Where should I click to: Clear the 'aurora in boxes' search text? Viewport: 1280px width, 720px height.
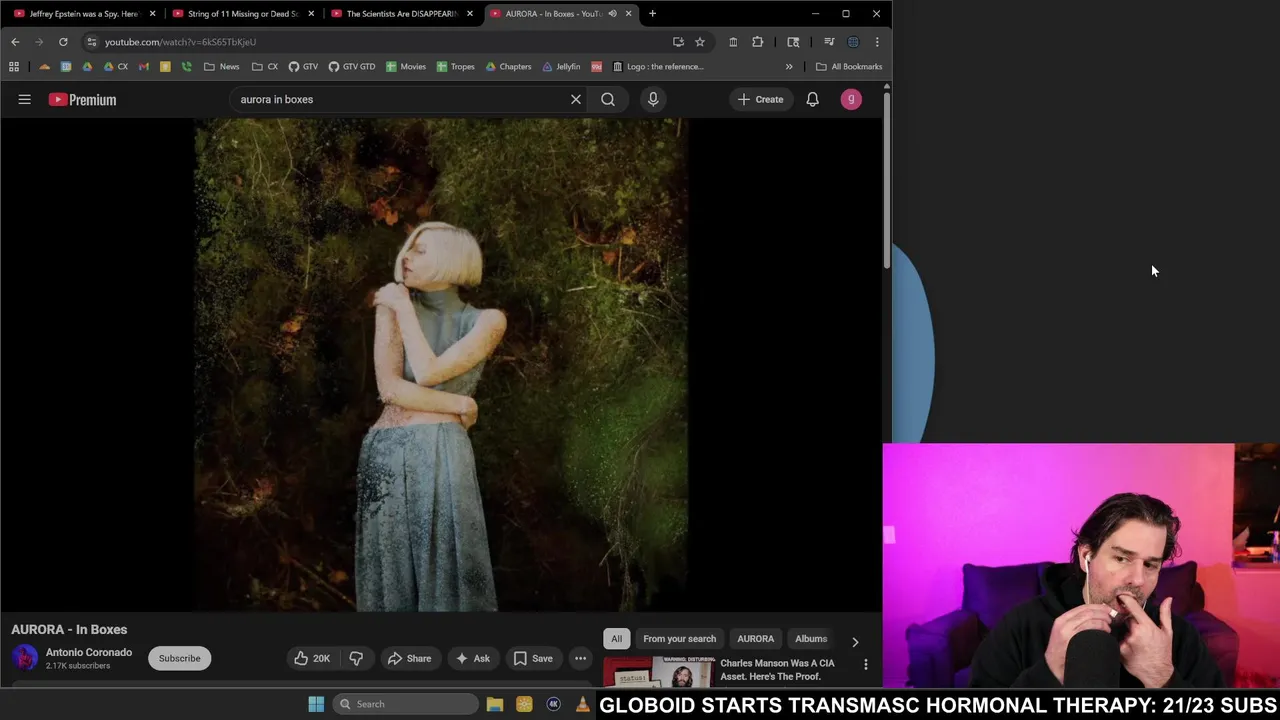(x=576, y=99)
